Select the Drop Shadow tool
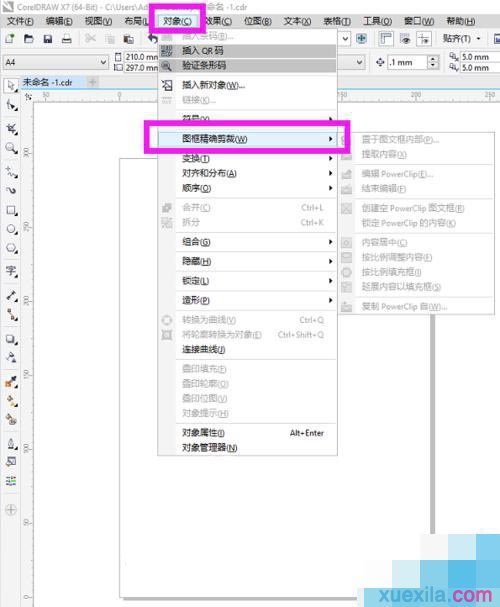Image resolution: width=500 pixels, height=607 pixels. coord(11,339)
